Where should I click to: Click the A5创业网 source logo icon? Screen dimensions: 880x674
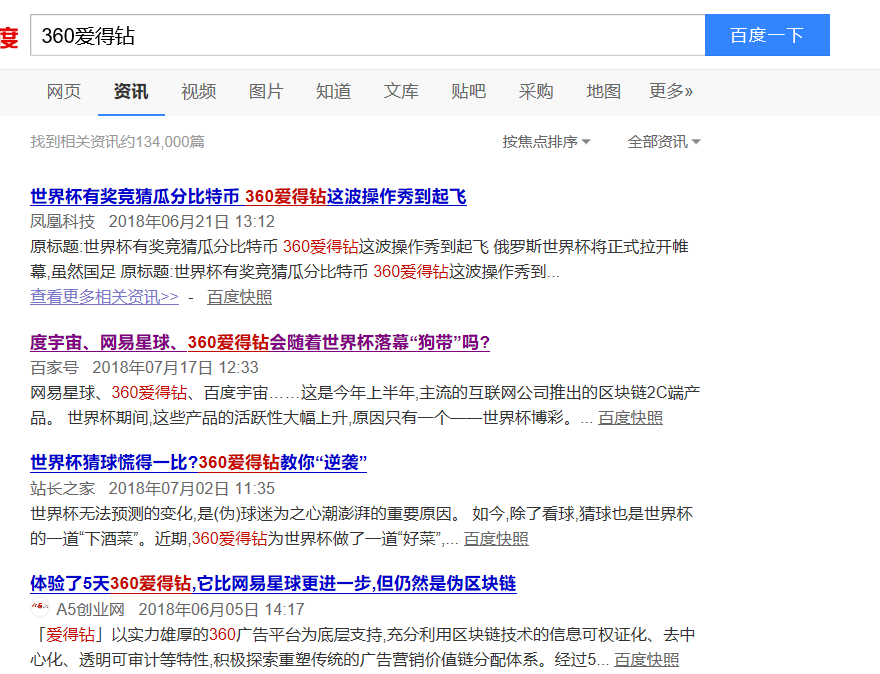[x=39, y=608]
